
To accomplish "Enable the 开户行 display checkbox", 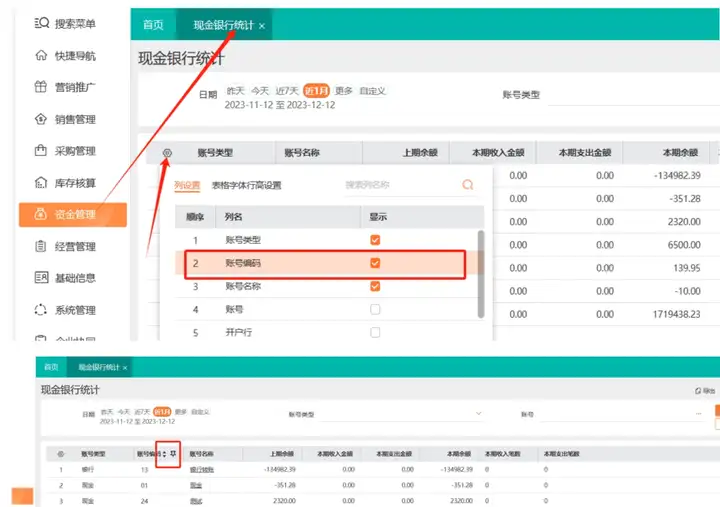I will tap(375, 332).
